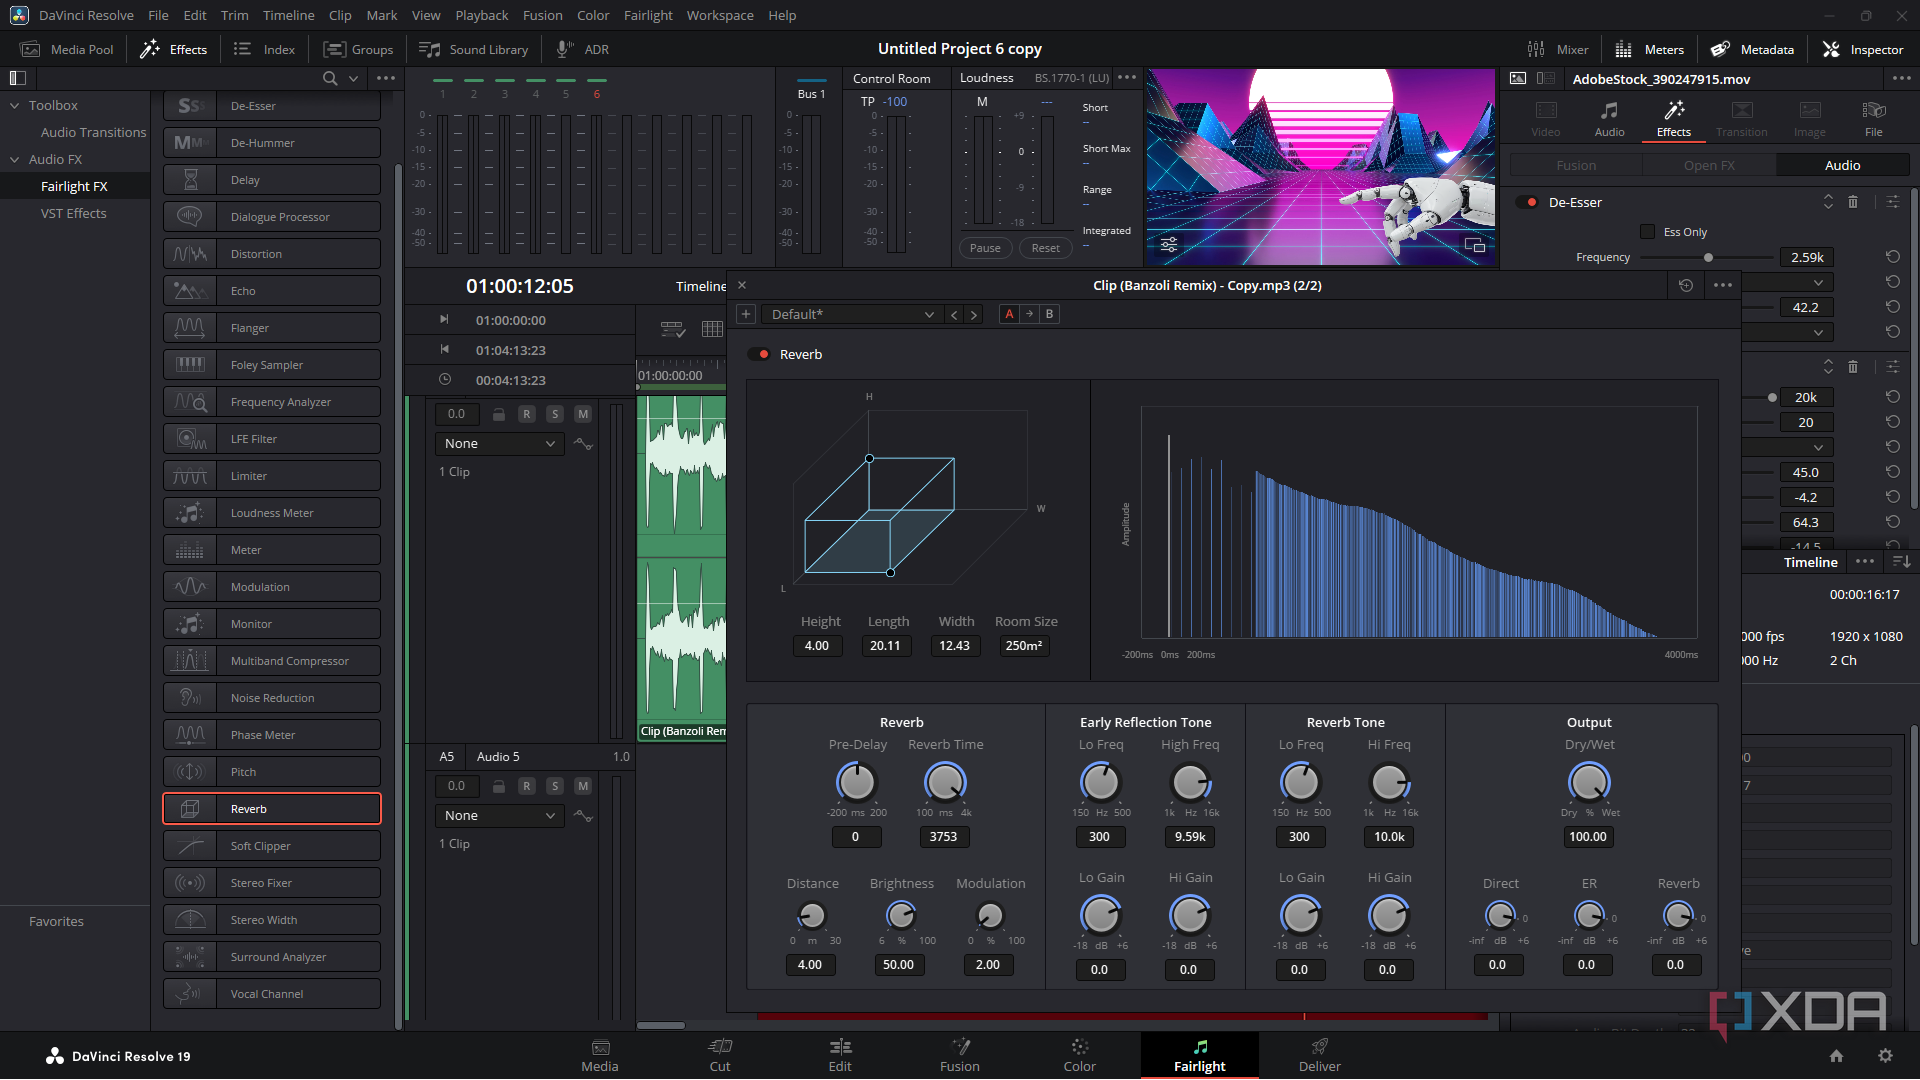Select the Noise Reduction effect
Viewport: 1920px width, 1080px height.
click(272, 698)
